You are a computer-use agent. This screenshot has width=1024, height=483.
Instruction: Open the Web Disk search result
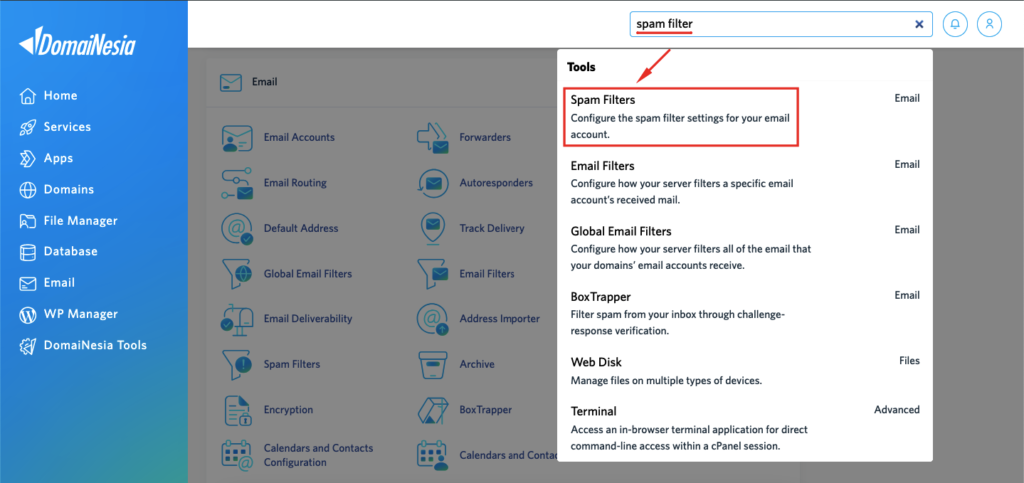click(x=744, y=371)
